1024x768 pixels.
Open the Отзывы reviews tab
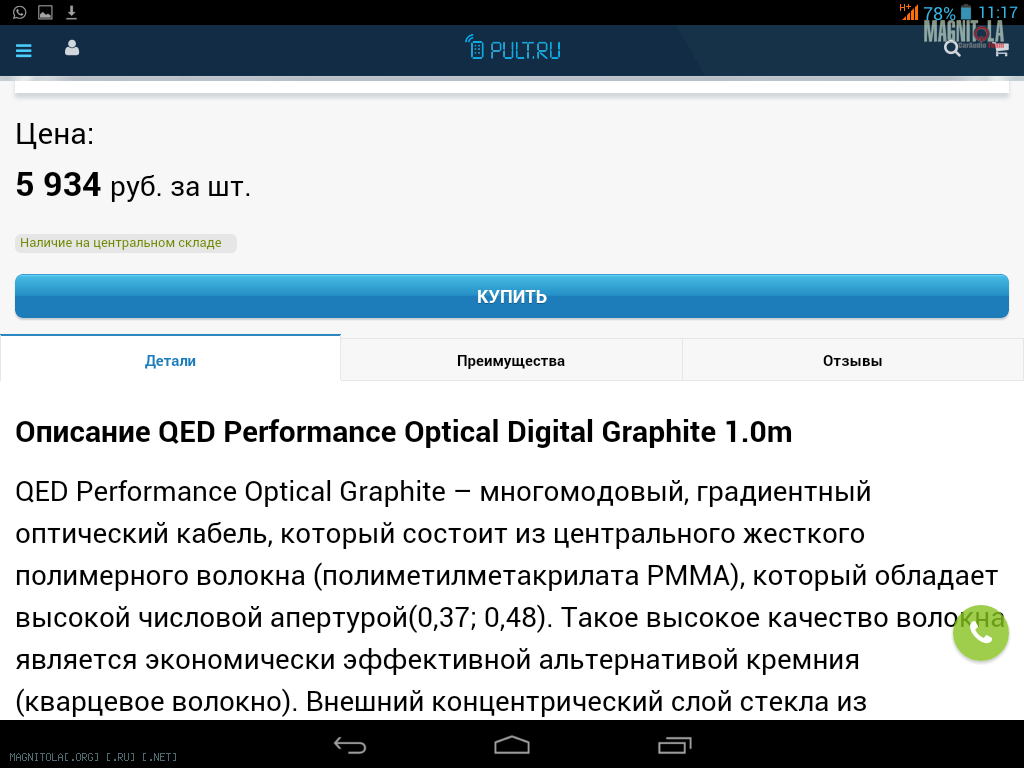click(852, 361)
